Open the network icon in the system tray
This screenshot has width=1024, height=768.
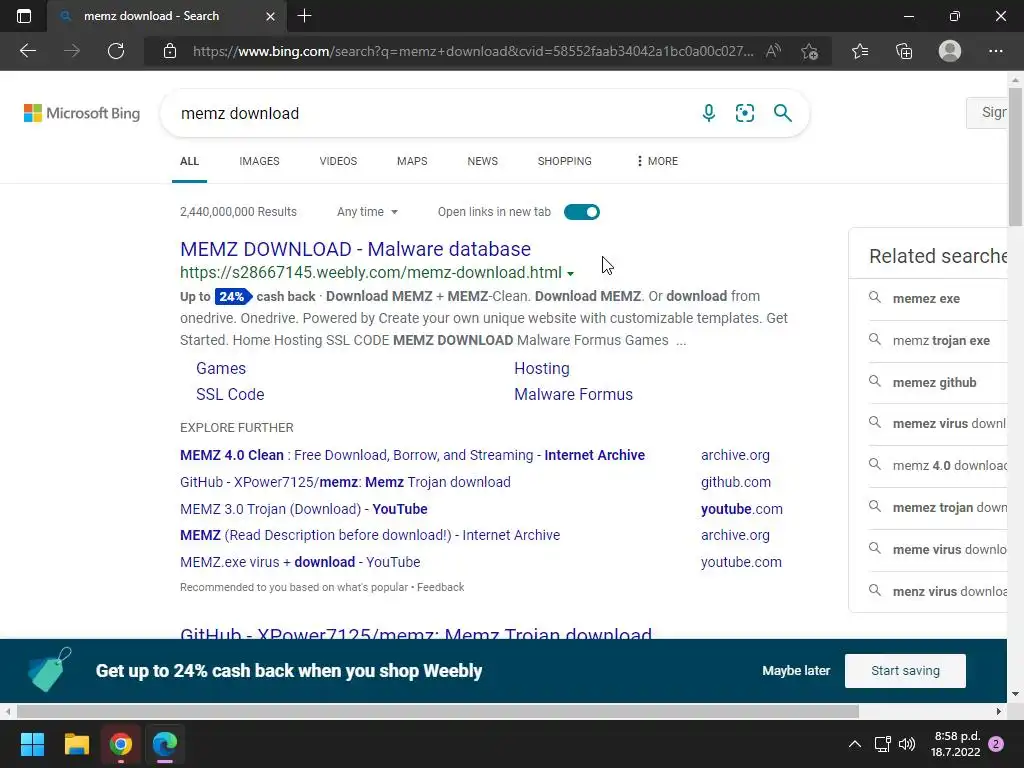(x=882, y=744)
